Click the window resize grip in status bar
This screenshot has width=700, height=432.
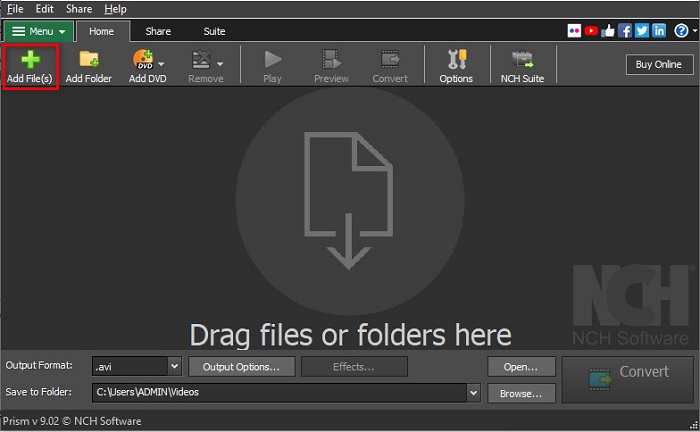point(694,425)
